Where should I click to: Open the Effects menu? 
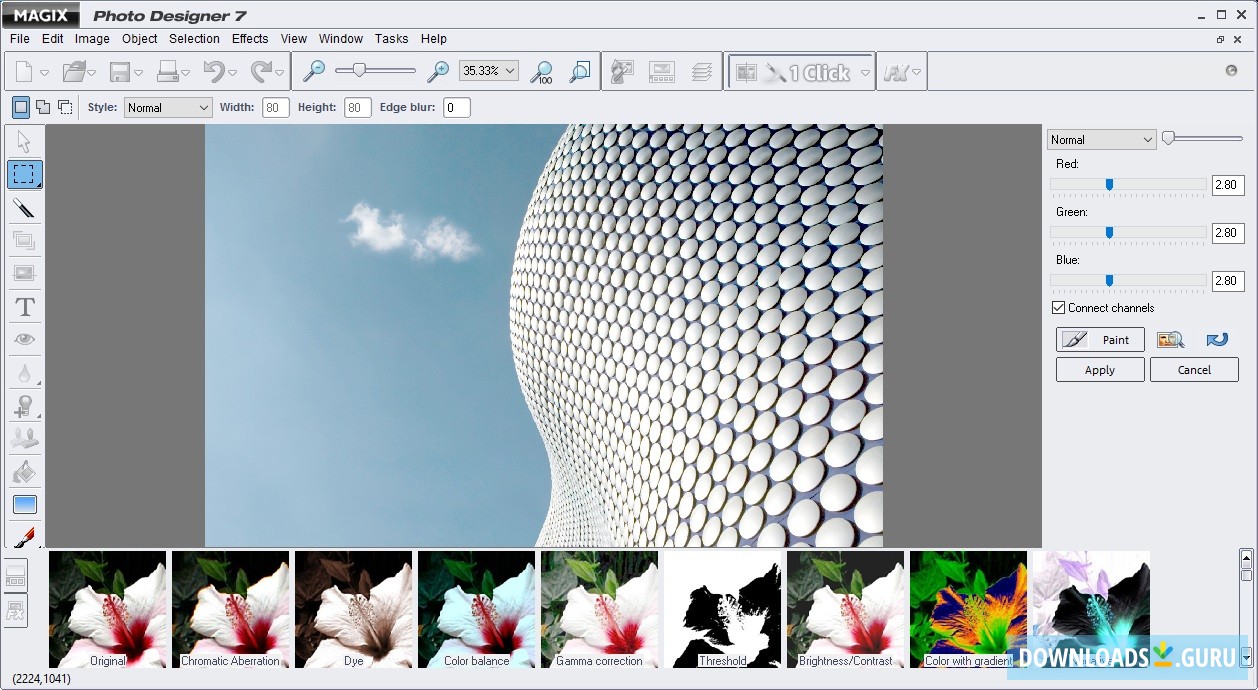(x=249, y=39)
